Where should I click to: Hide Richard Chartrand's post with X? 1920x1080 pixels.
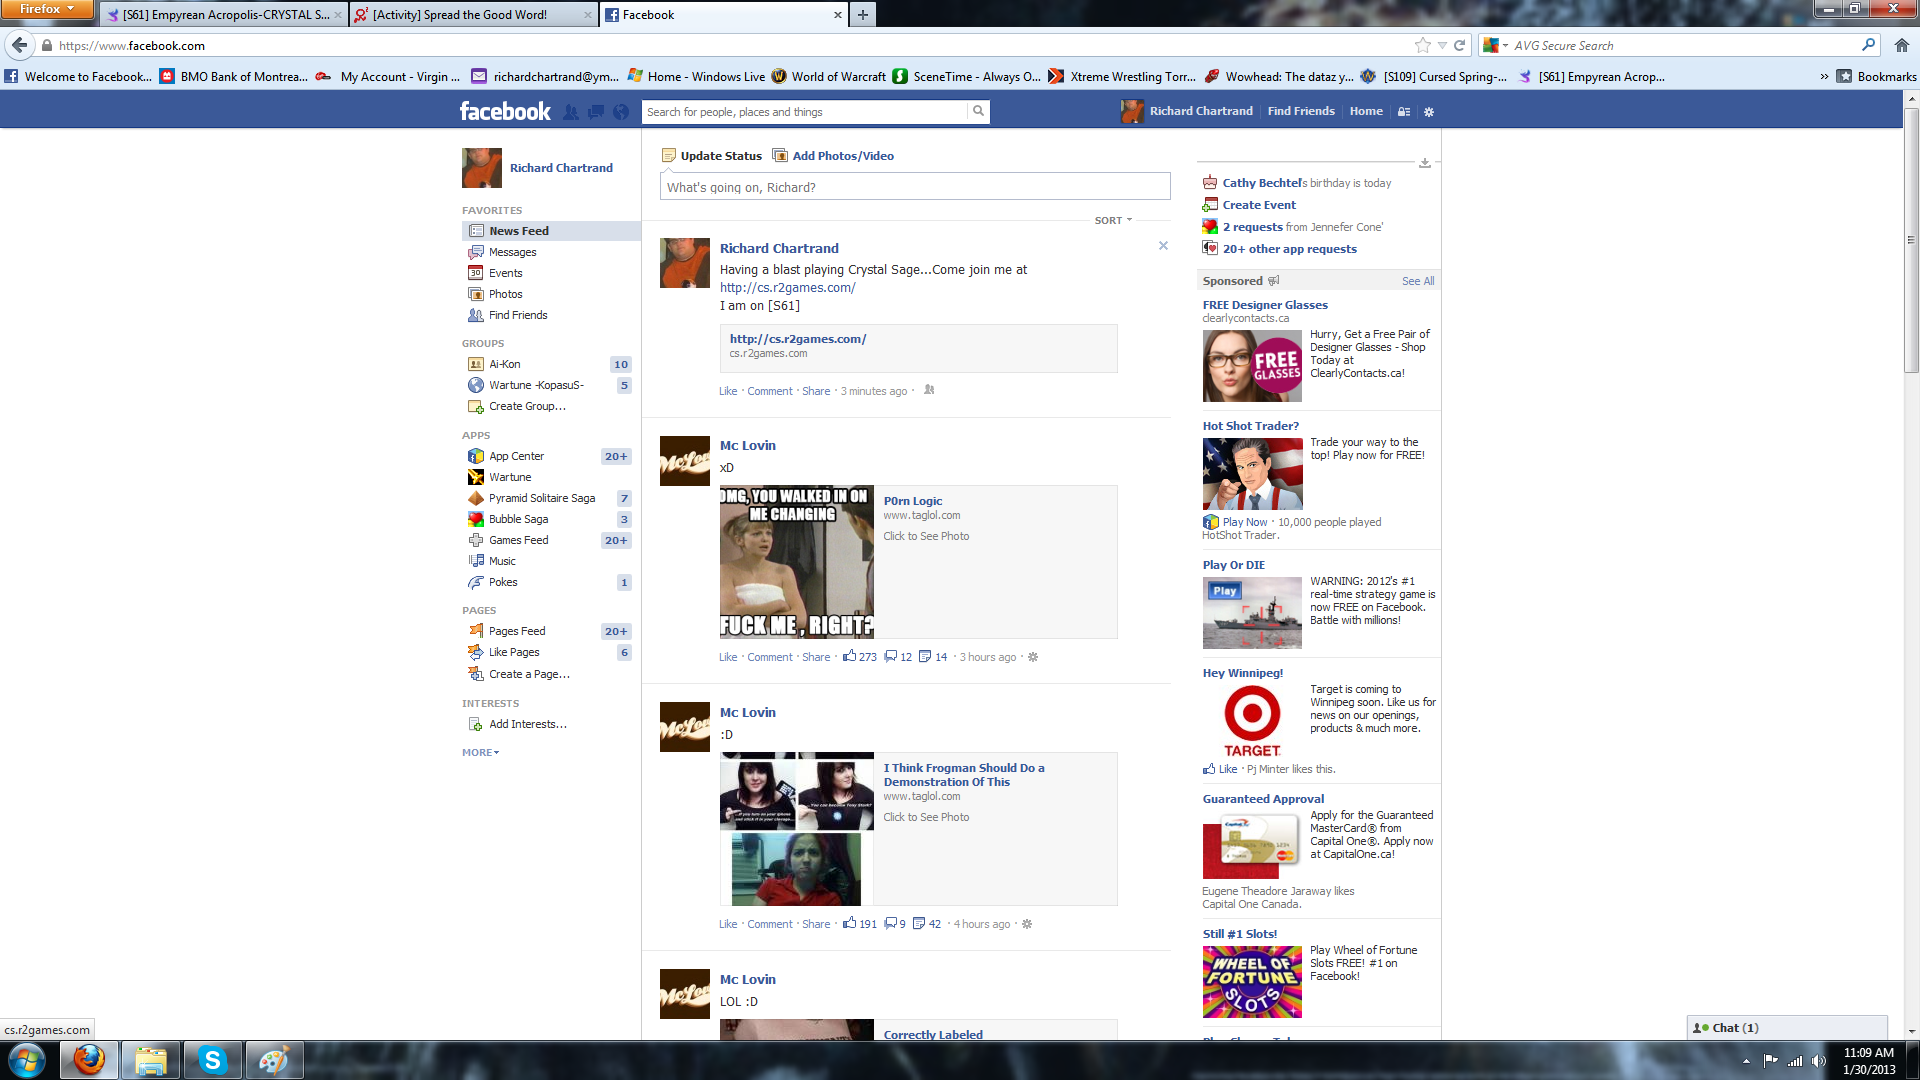(1163, 246)
